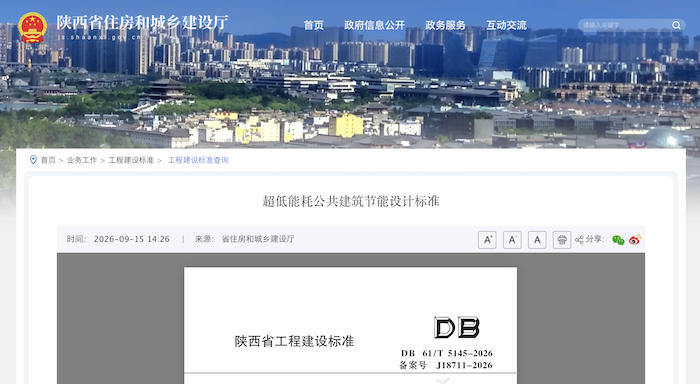Viewport: 700px width, 384px height.
Task: Click the national emblem logo
Action: click(x=33, y=28)
